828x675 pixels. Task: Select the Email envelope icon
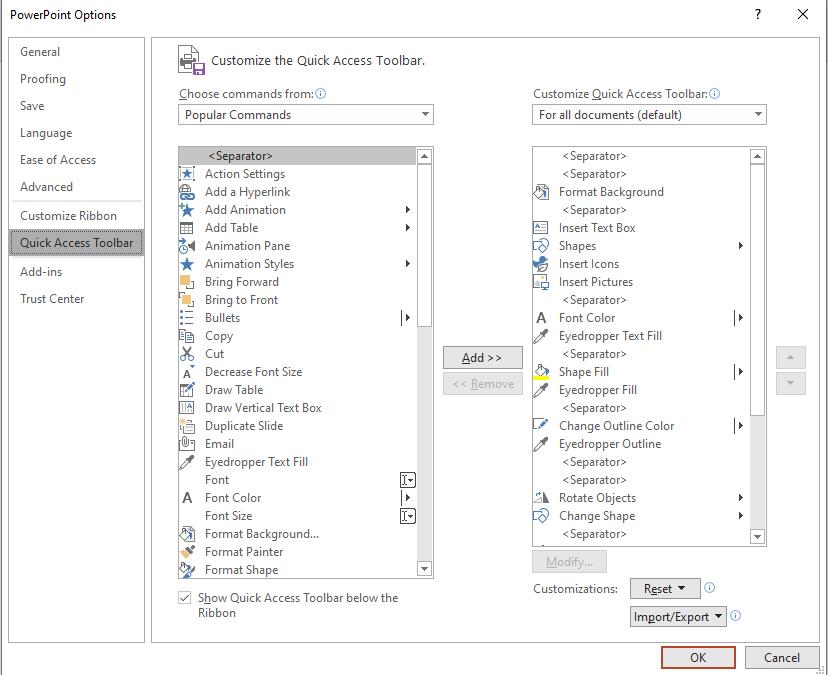(x=187, y=444)
